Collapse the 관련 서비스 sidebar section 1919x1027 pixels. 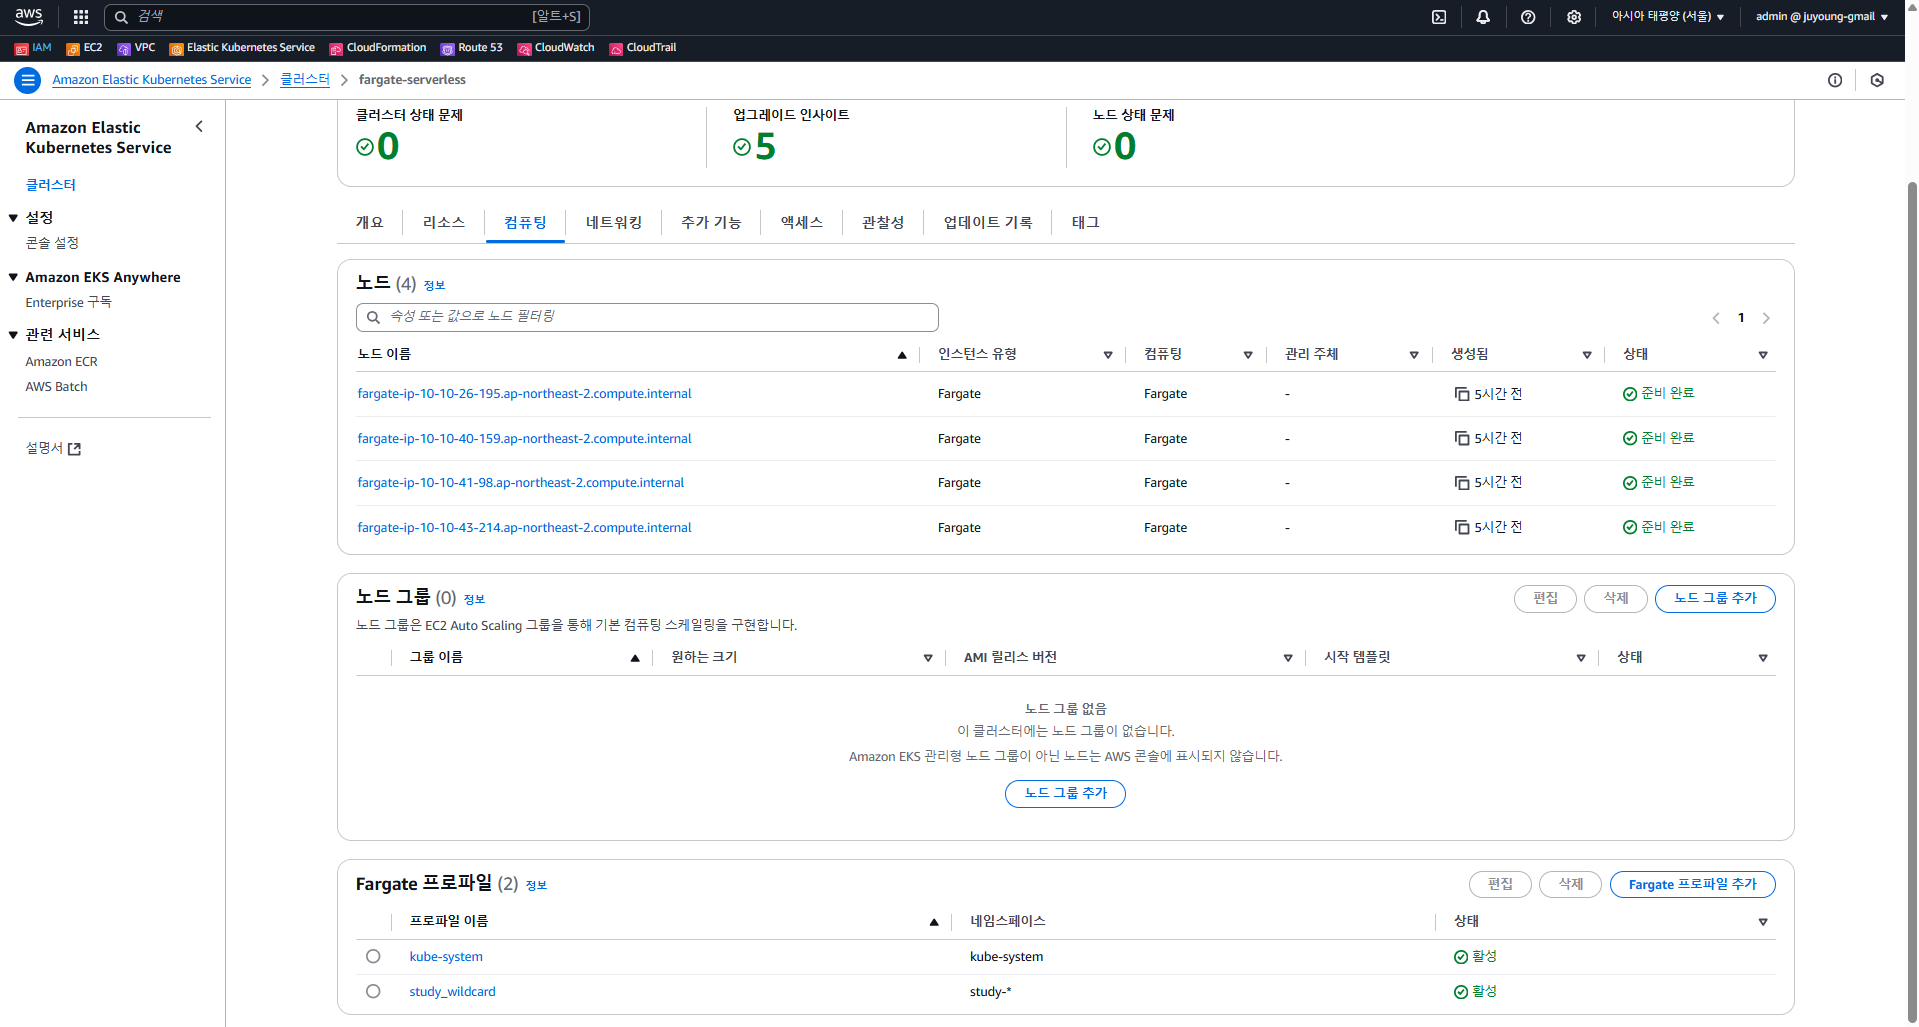14,334
